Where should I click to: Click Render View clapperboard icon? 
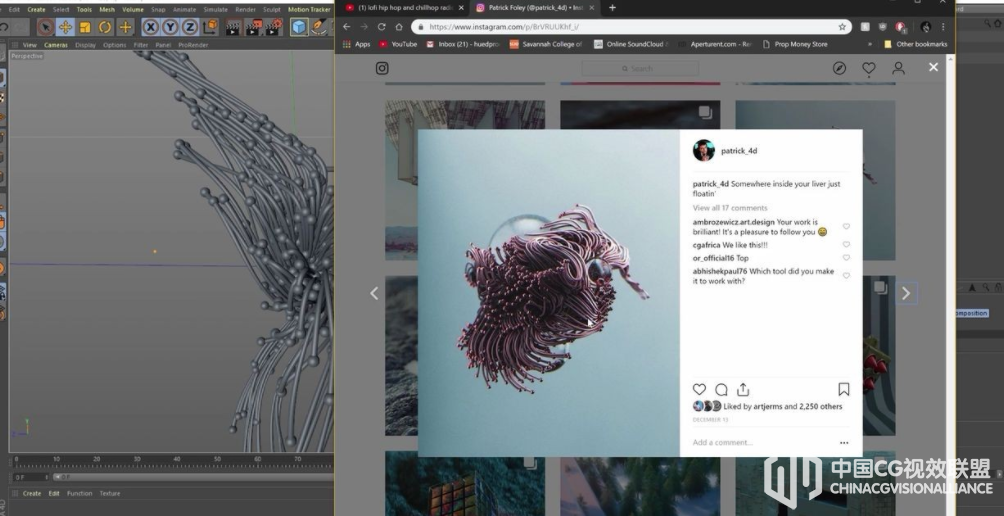pyautogui.click(x=233, y=27)
